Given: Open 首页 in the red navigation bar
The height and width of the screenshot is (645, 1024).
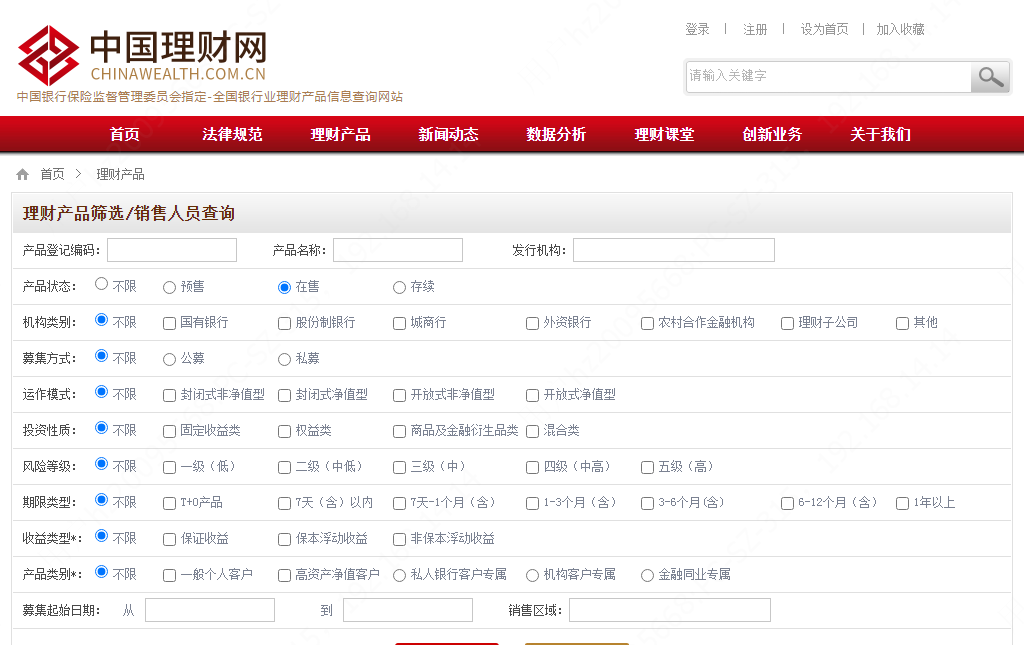Looking at the screenshot, I should coord(125,134).
